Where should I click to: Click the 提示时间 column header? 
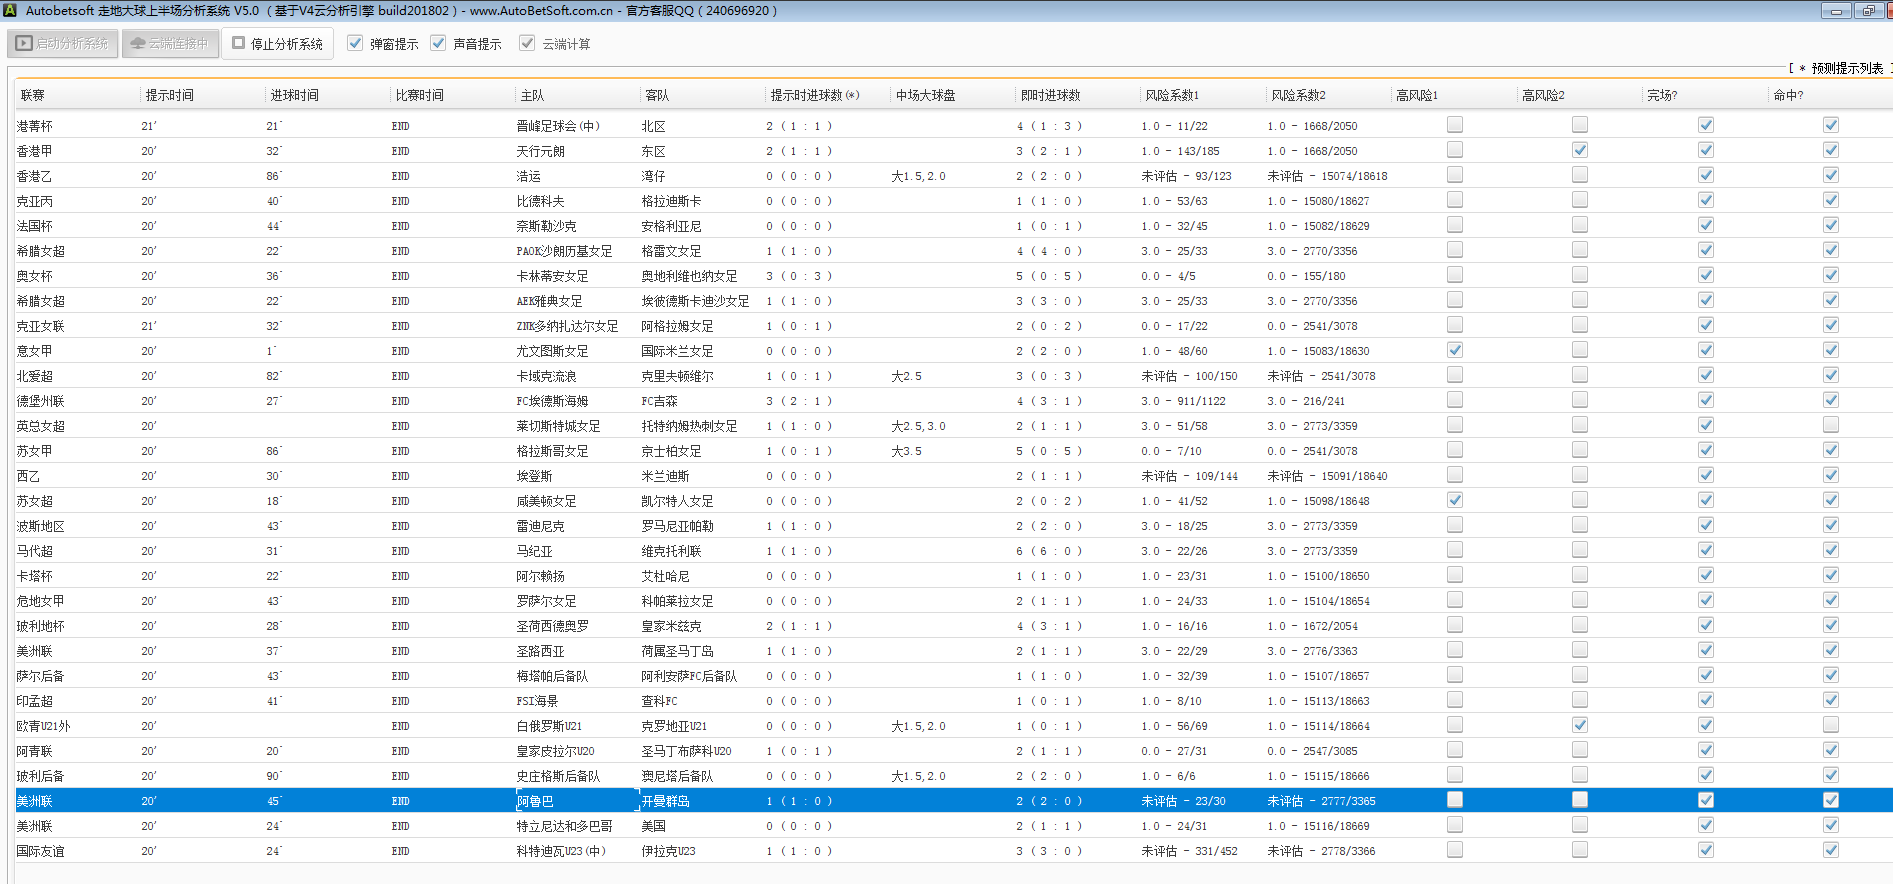(169, 95)
